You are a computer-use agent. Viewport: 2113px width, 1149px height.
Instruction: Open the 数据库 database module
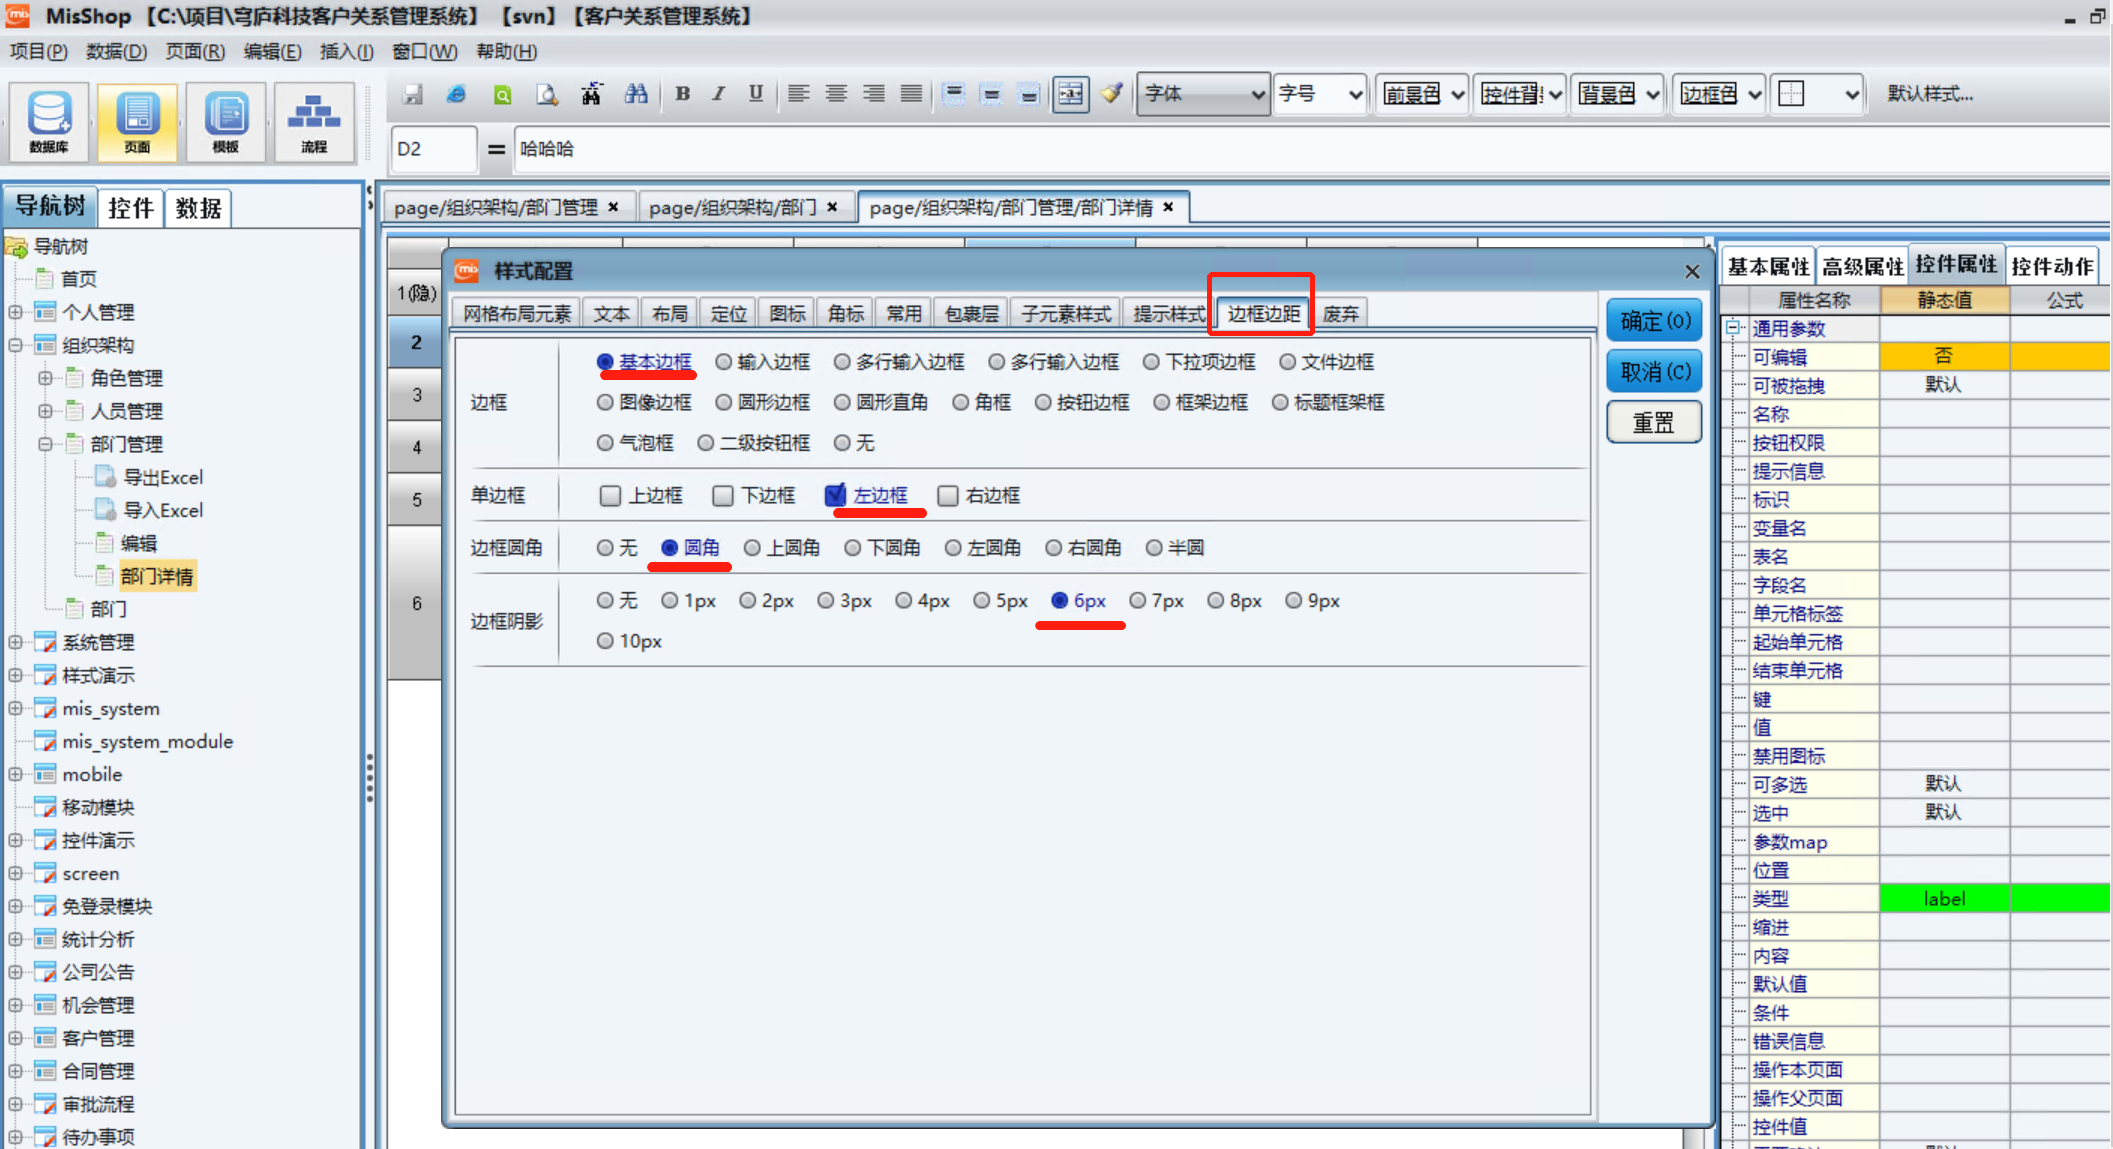point(48,121)
